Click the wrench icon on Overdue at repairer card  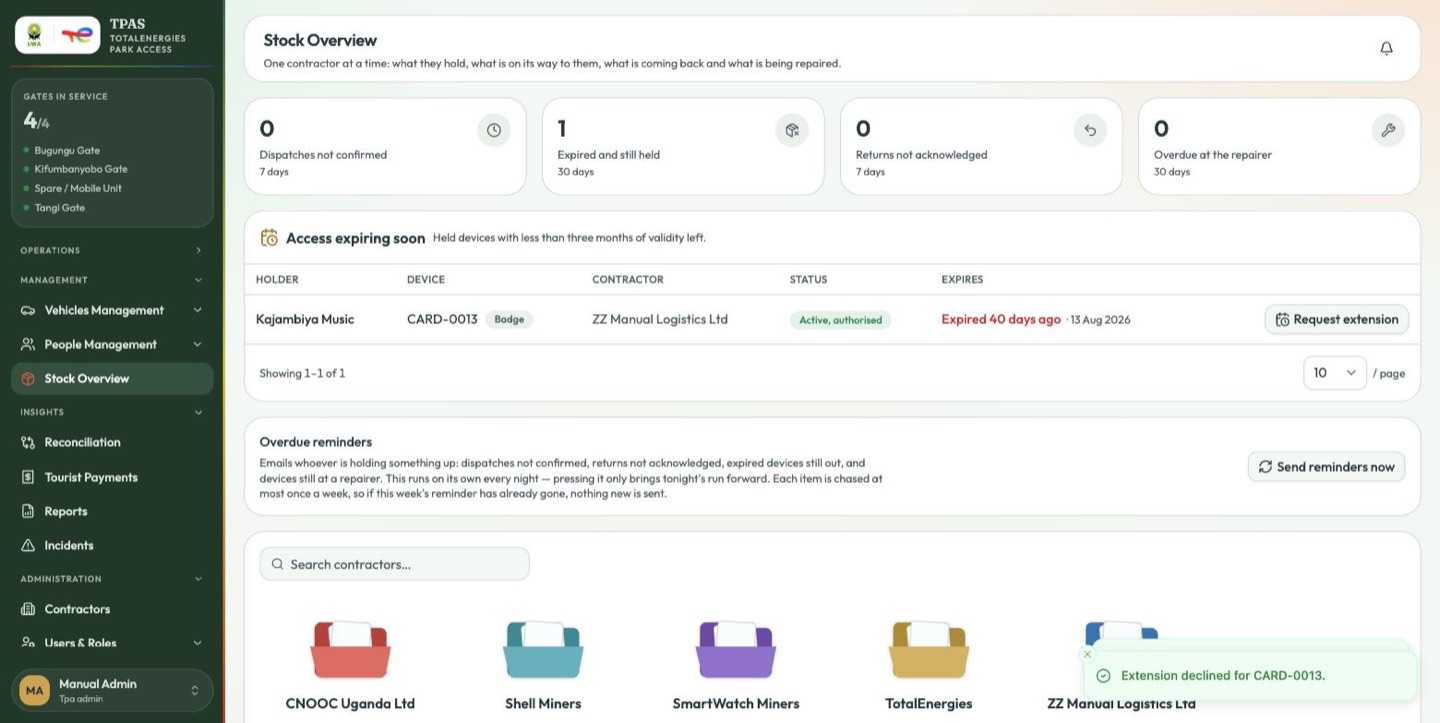point(1388,130)
